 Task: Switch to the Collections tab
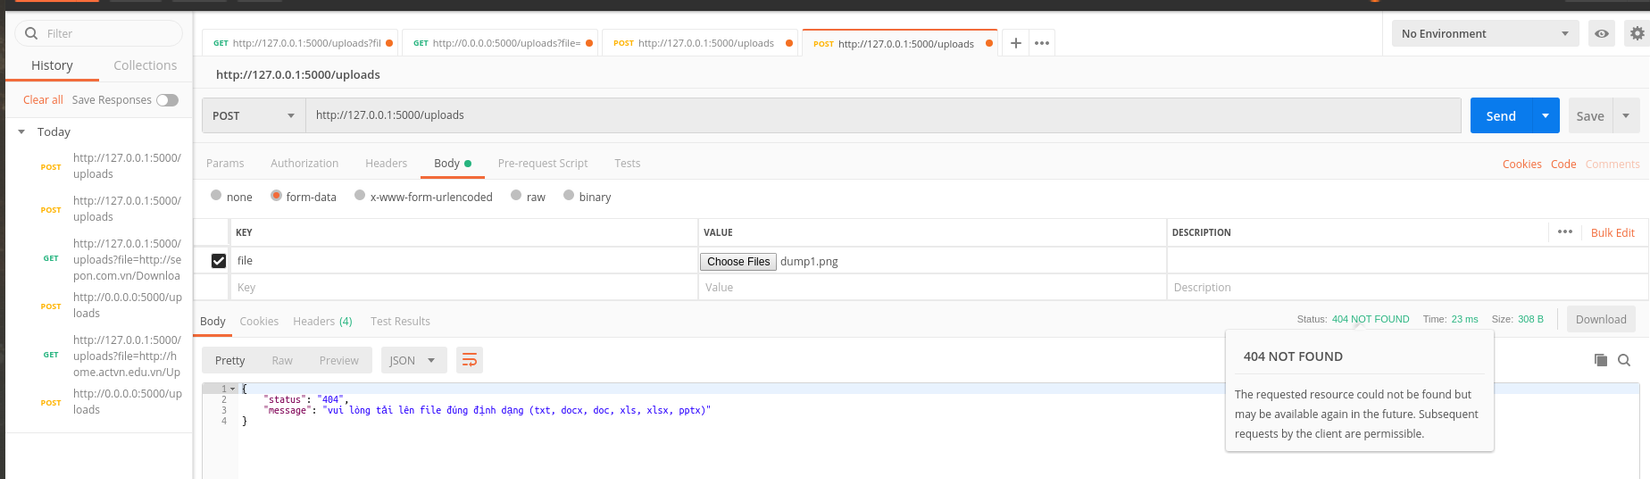click(x=145, y=65)
